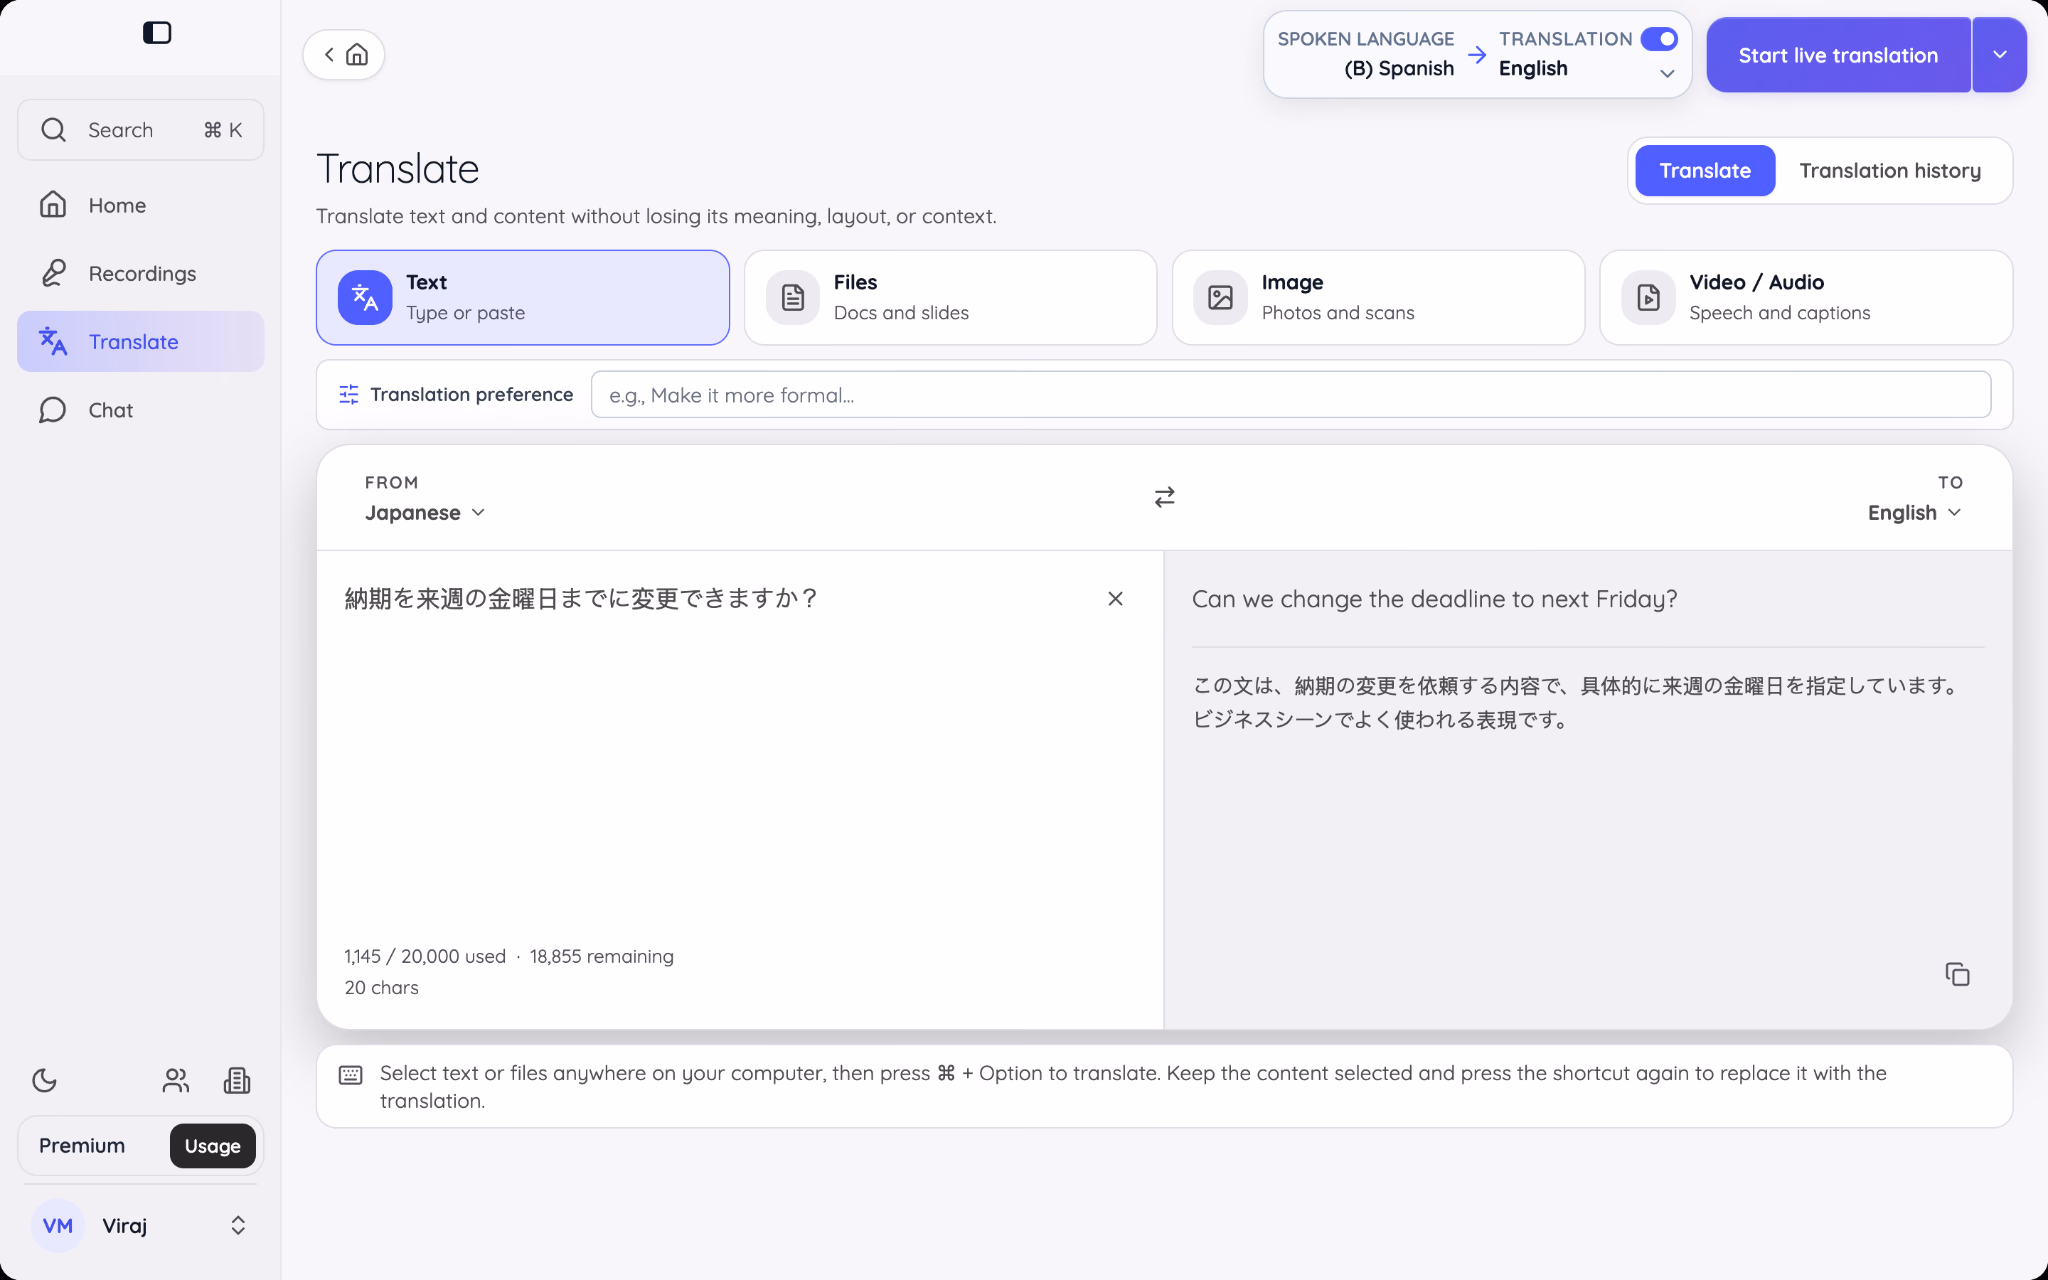Switch to the Translate tab

click(1705, 171)
